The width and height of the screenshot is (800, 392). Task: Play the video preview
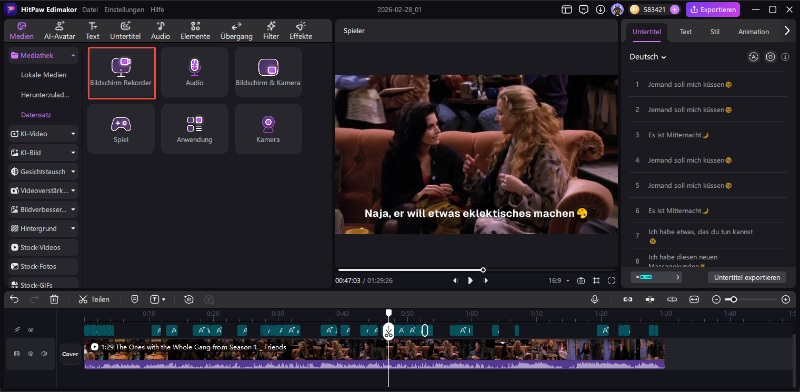[470, 281]
